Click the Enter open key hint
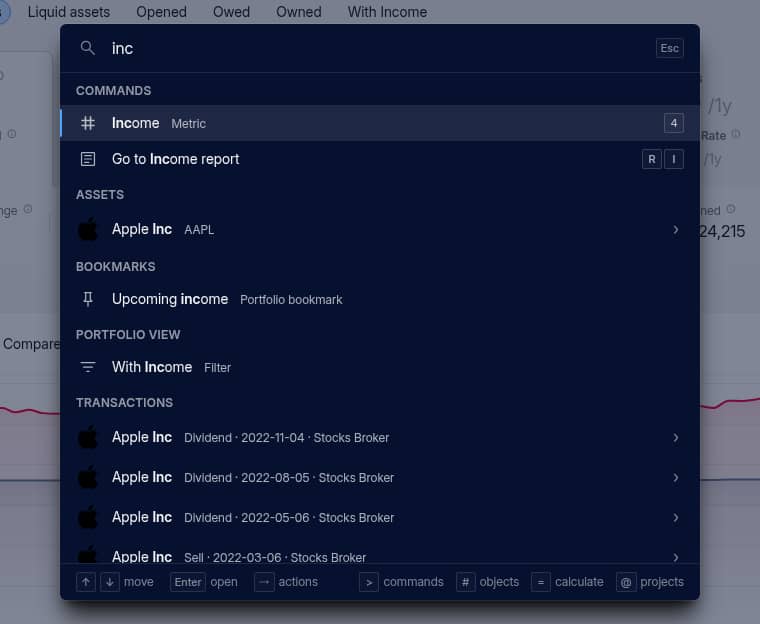Viewport: 760px width, 624px height. [x=188, y=582]
